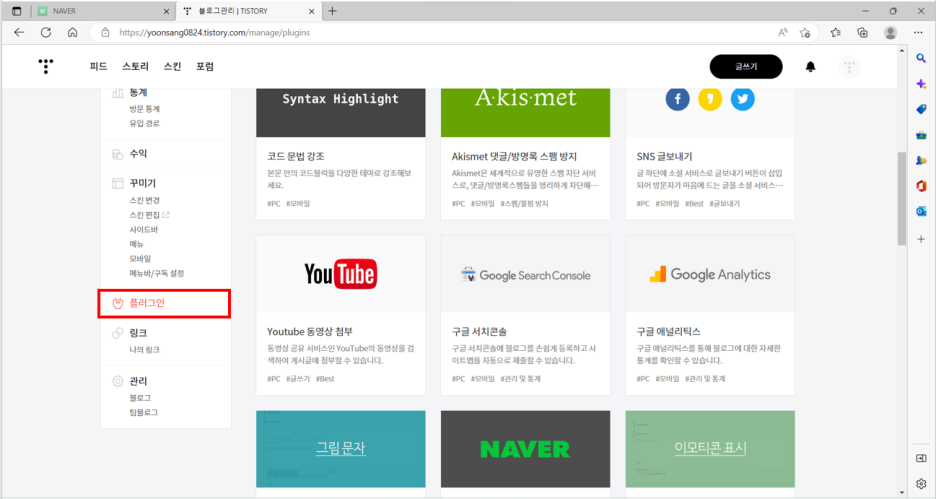Go back with browser back arrow
936x499 pixels.
coord(19,32)
